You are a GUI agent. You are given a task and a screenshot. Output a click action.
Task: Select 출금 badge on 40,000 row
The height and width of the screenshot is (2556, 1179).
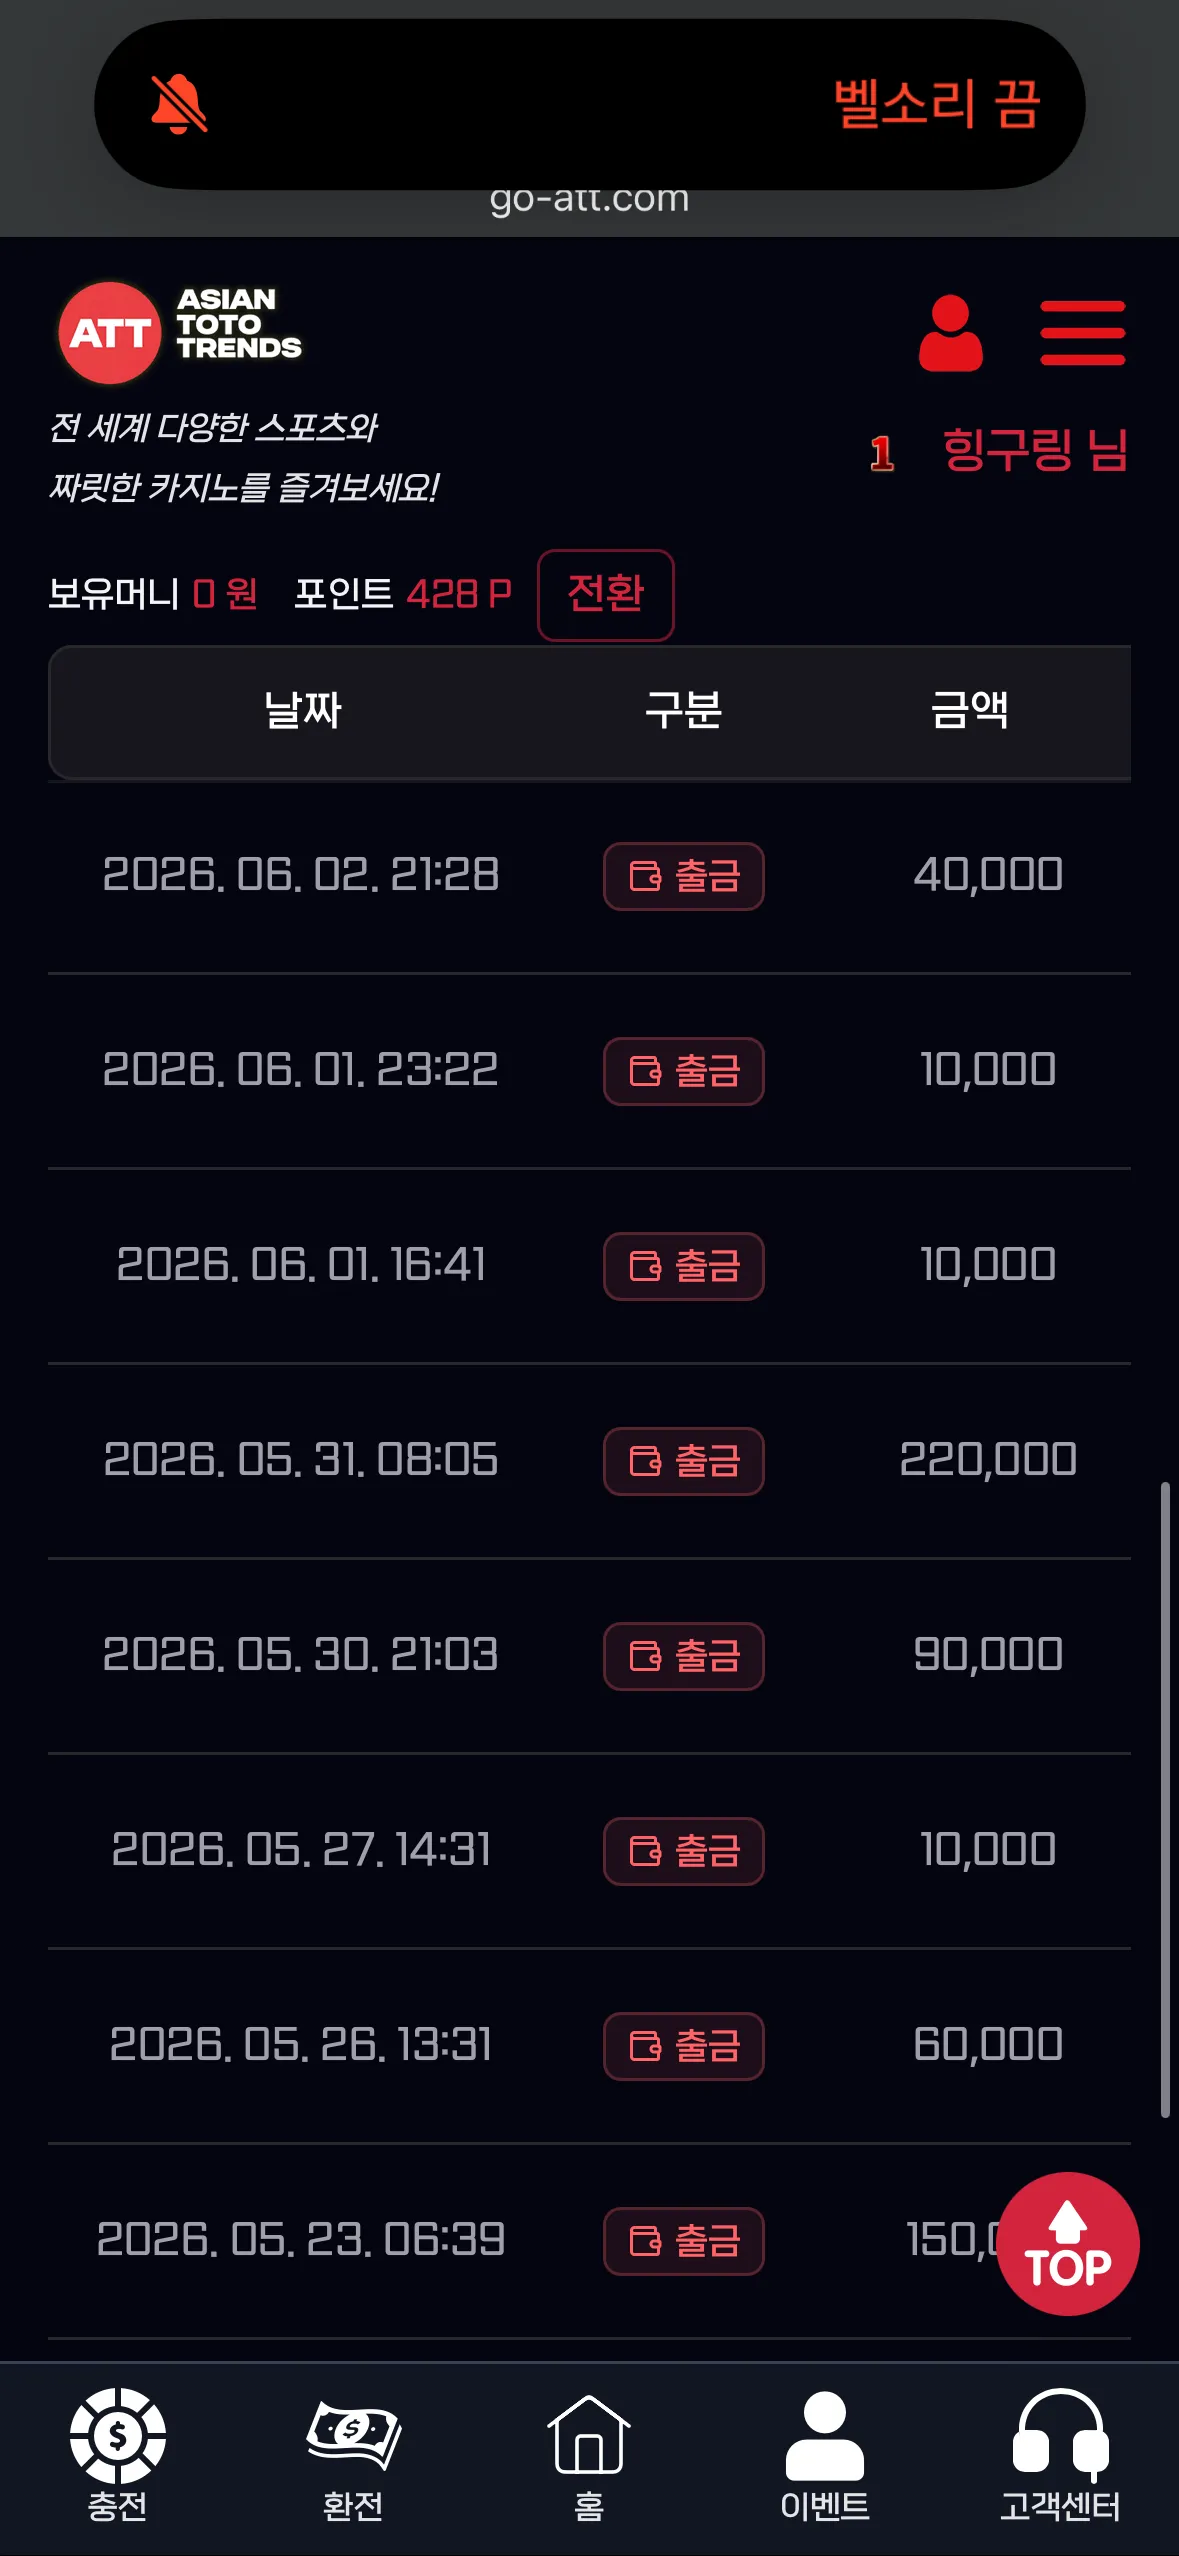tap(684, 876)
